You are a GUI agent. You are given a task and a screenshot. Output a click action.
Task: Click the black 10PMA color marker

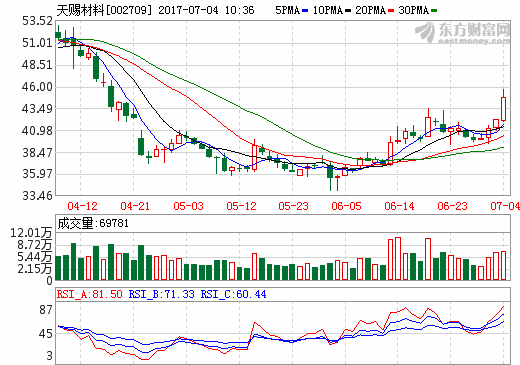348,11
